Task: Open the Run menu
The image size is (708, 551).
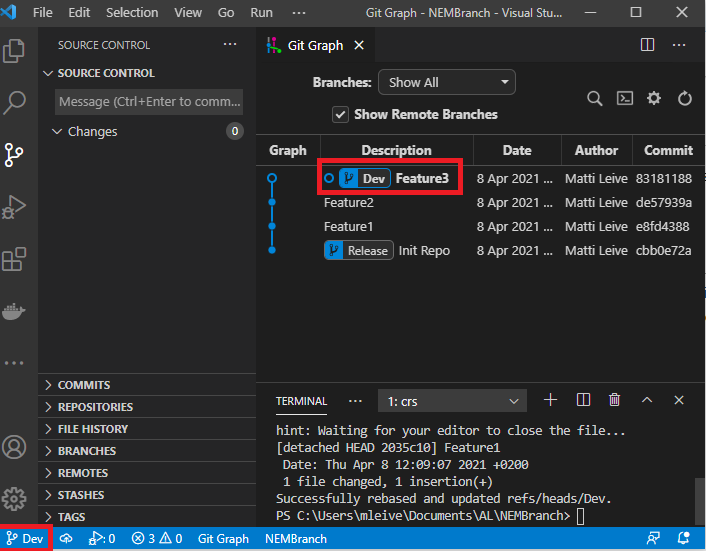Action: pyautogui.click(x=261, y=13)
